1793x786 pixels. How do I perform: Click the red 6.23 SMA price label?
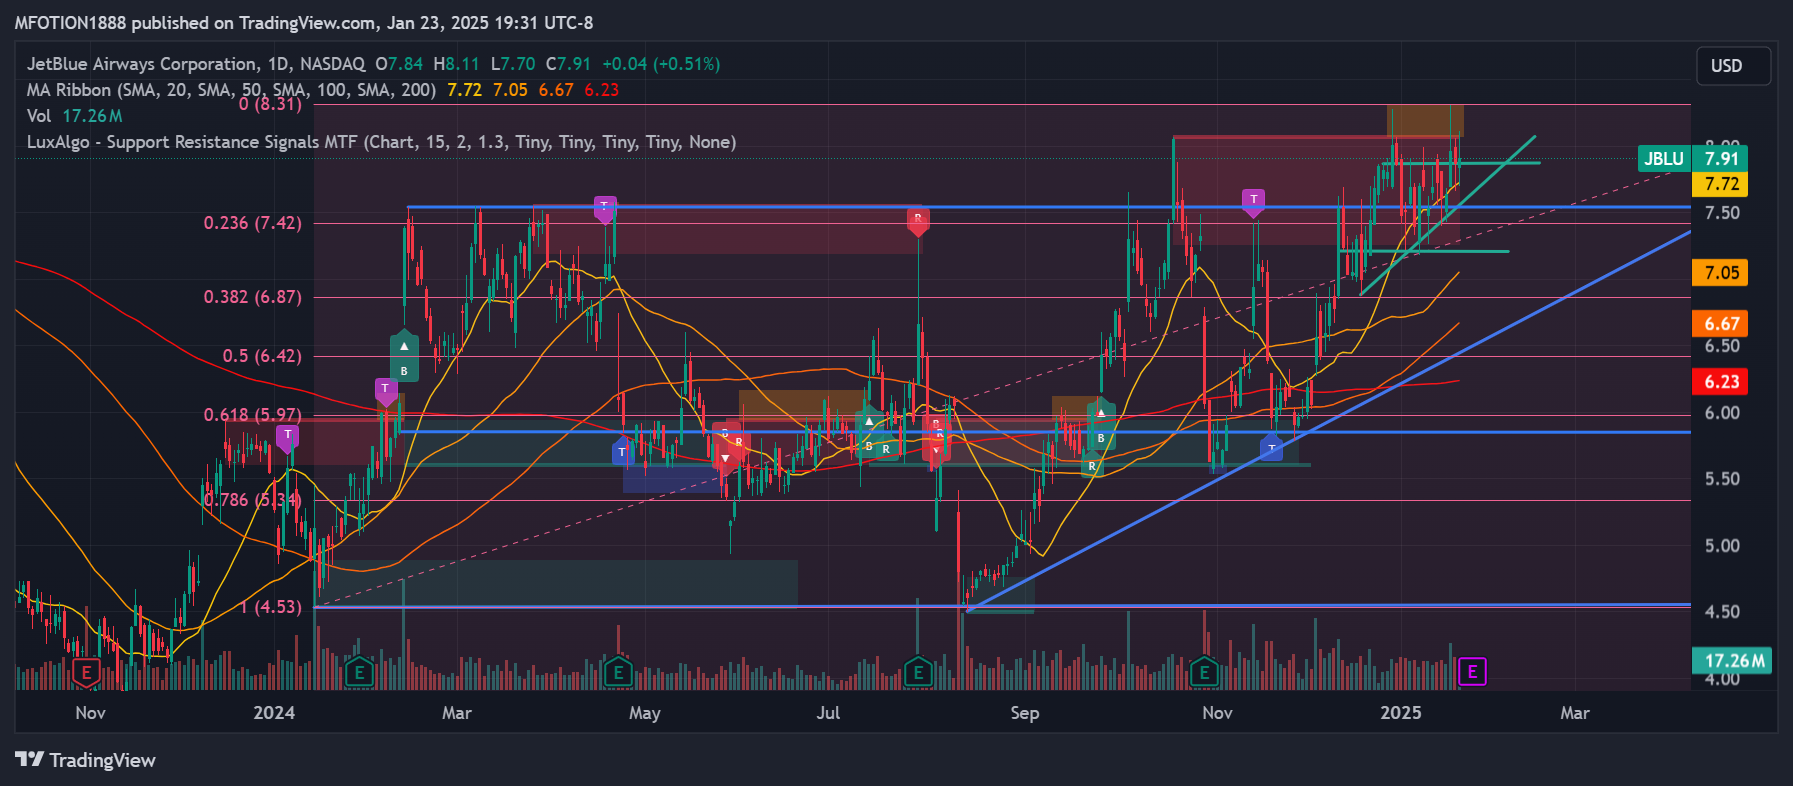1721,381
